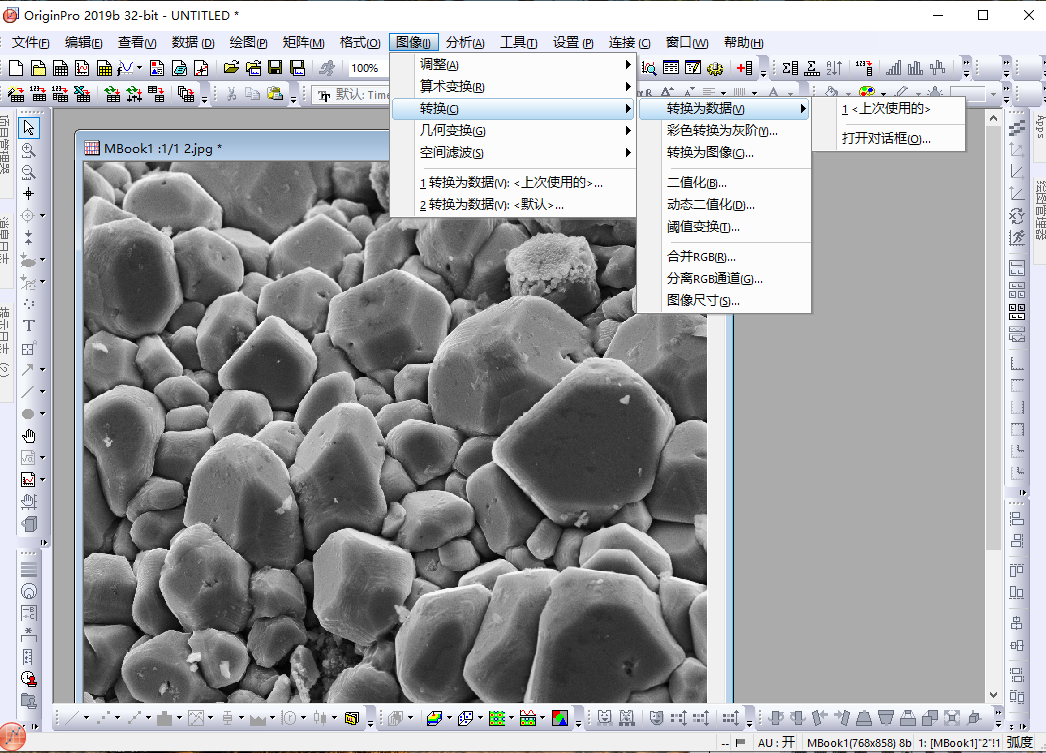
Task: Select the Screen Reader crosshair tool
Action: 29,193
